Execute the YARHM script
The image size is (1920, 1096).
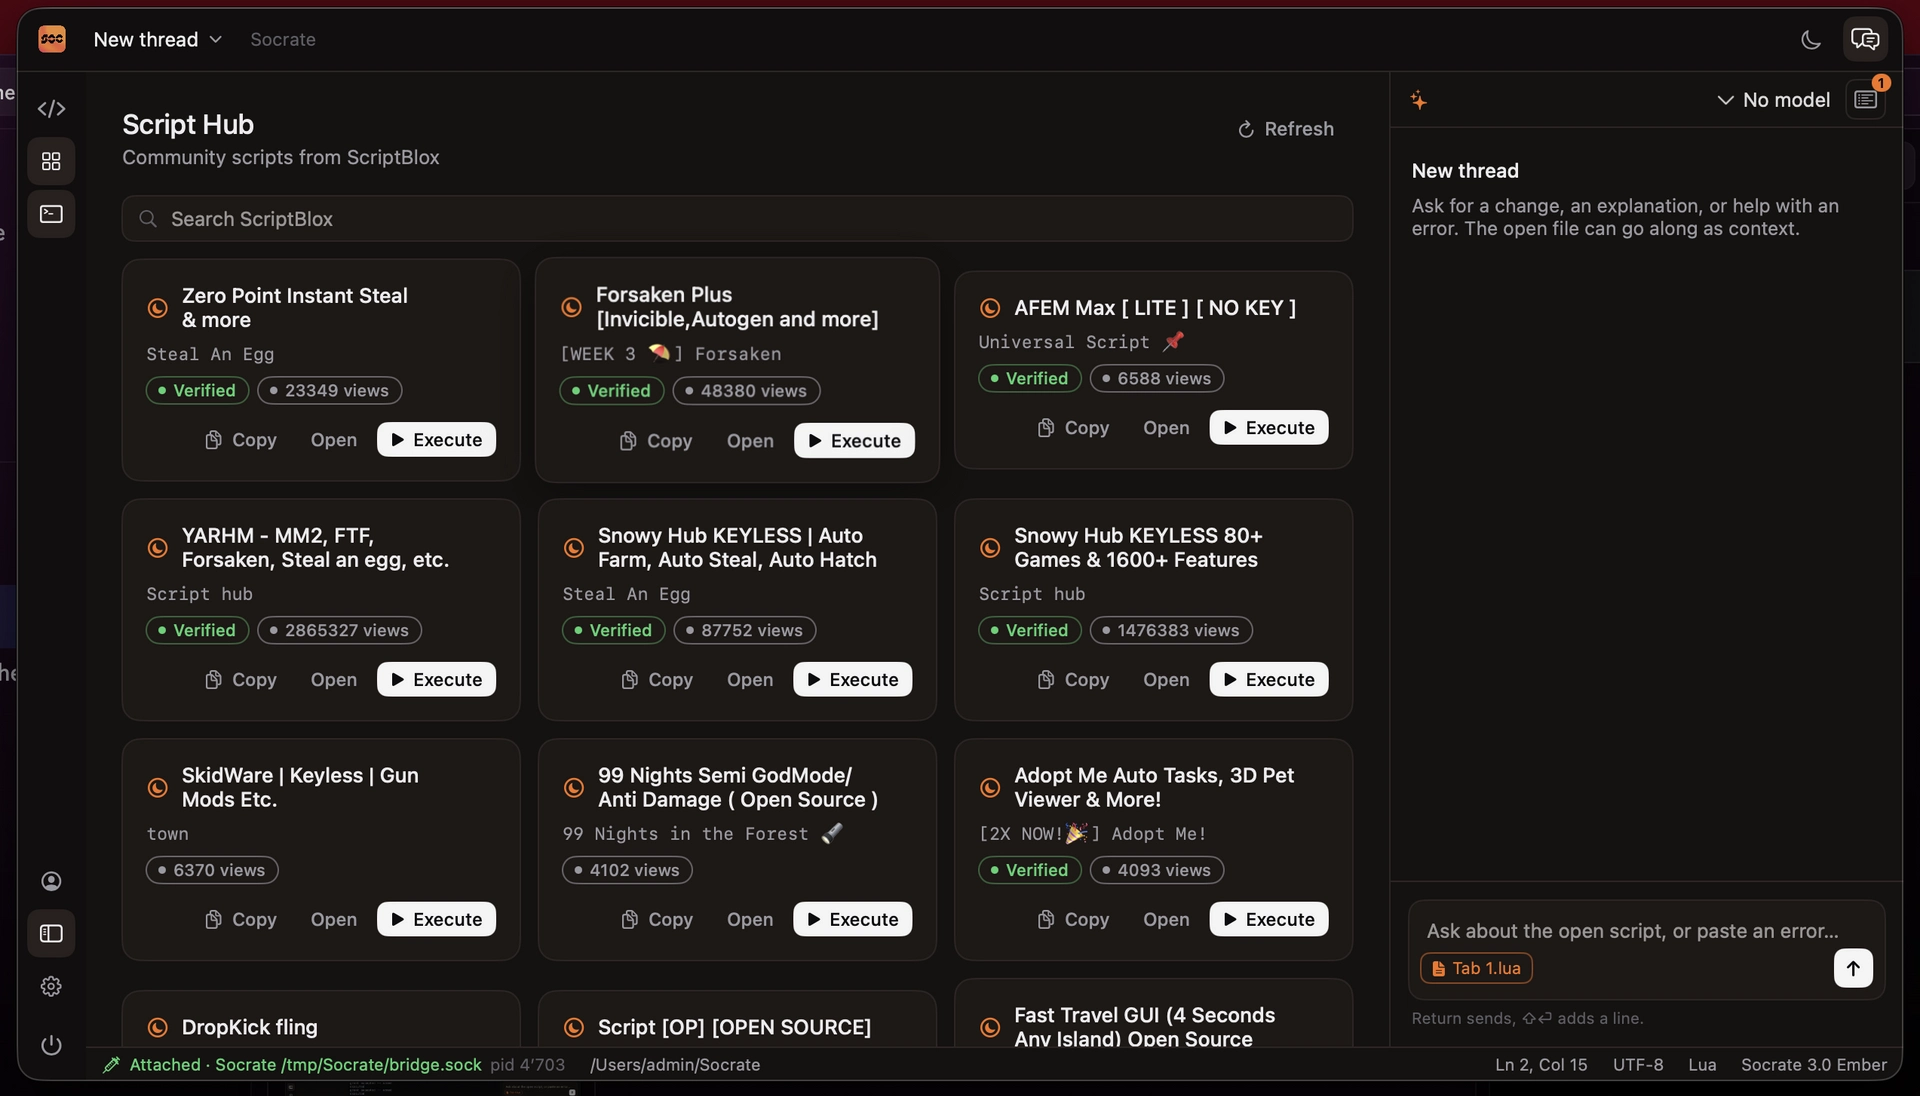tap(436, 680)
